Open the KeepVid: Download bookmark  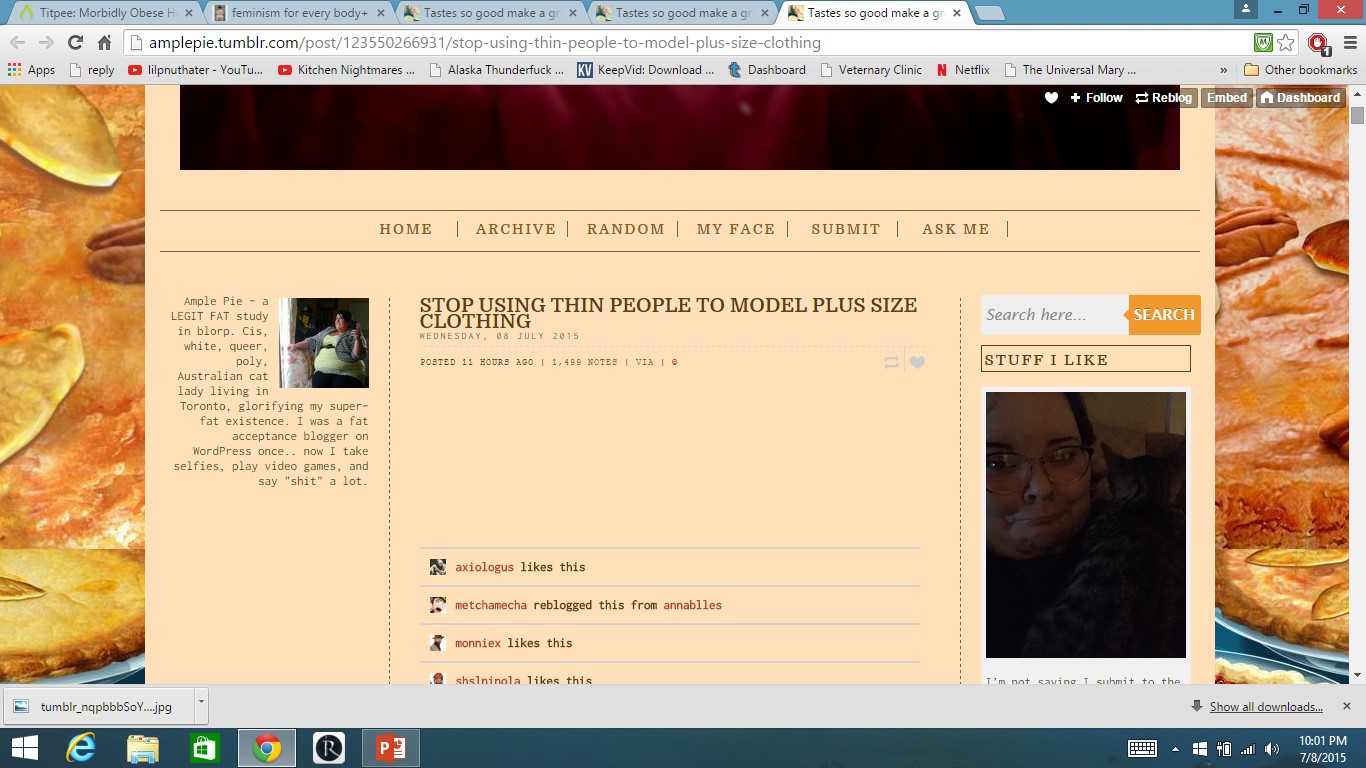[x=646, y=70]
